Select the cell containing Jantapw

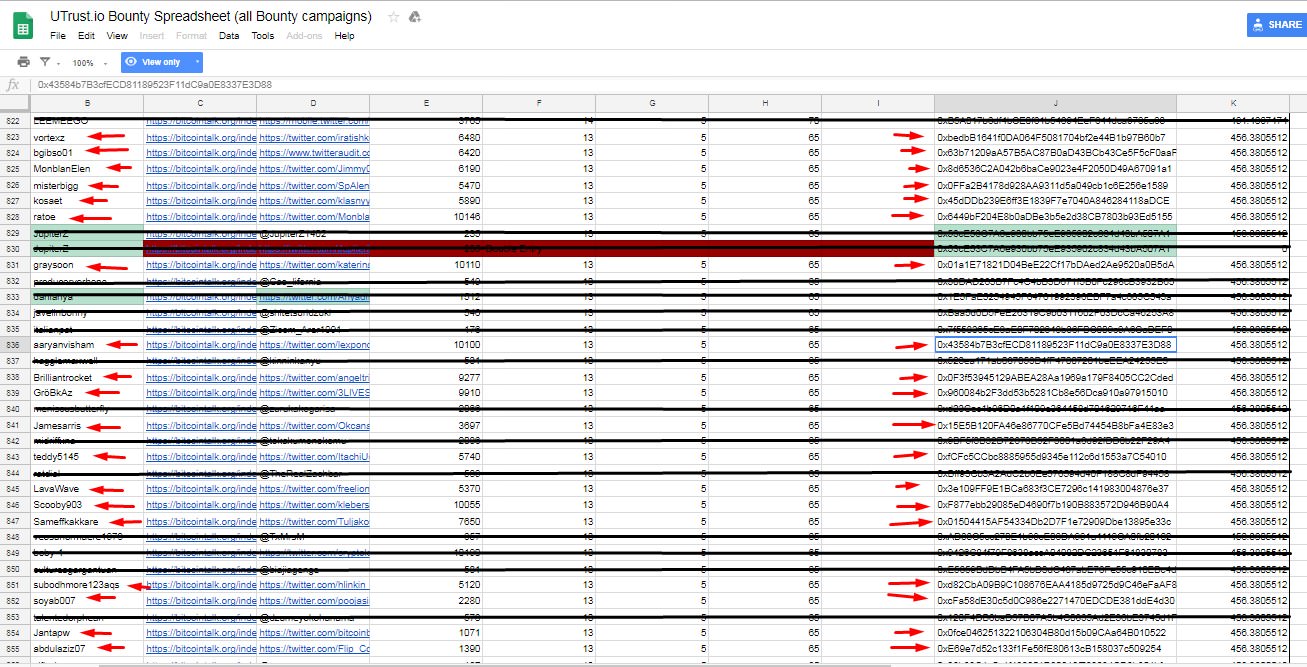tap(87, 632)
